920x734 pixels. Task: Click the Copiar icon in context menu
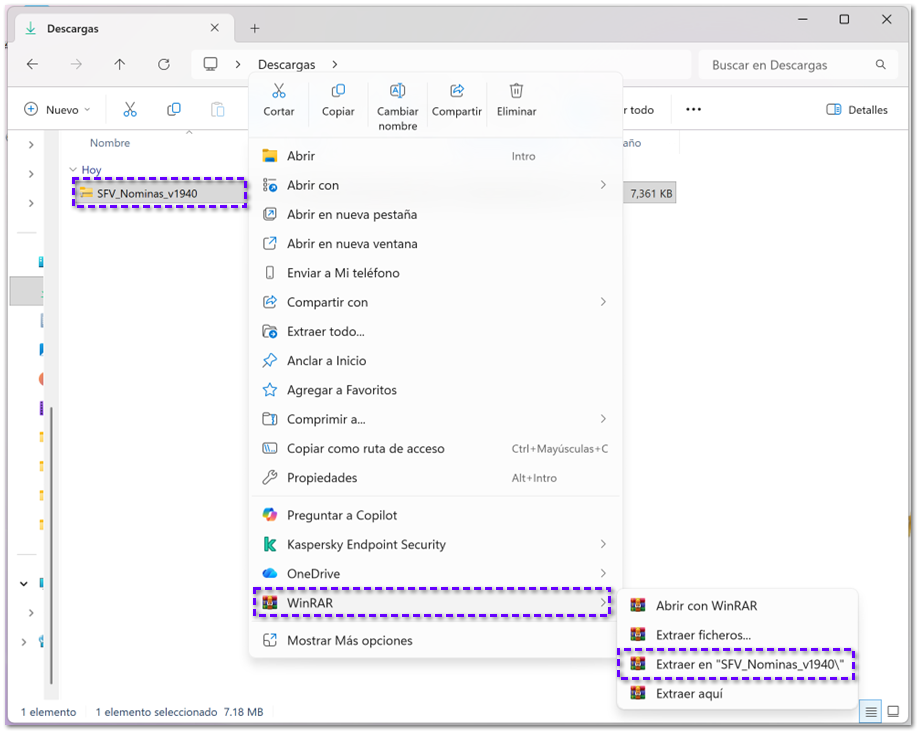click(338, 91)
